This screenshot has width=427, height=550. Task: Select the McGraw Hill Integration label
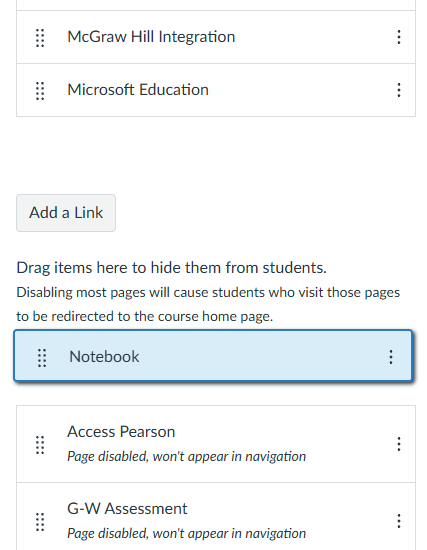pyautogui.click(x=151, y=37)
